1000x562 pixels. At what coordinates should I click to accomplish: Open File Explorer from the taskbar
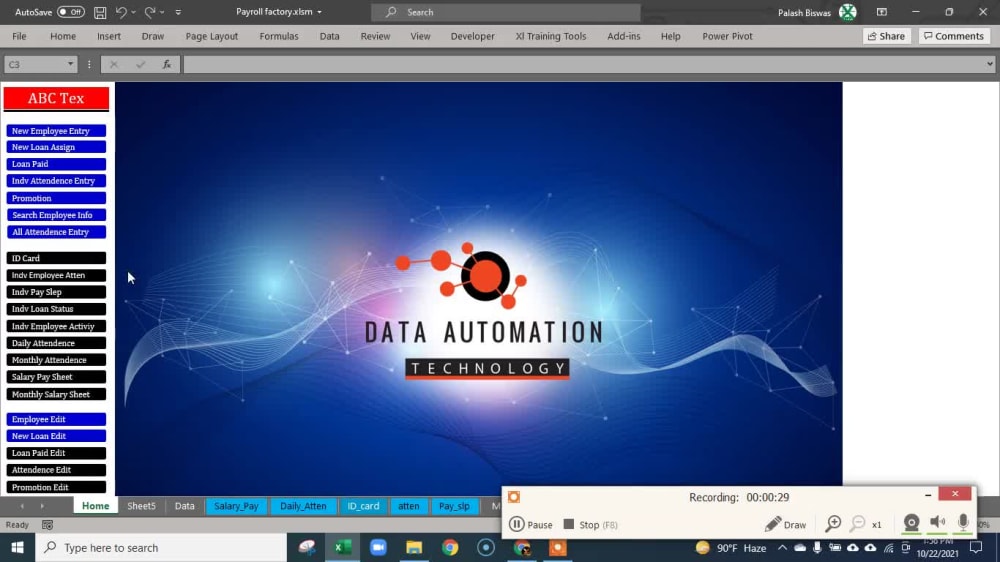coord(414,547)
